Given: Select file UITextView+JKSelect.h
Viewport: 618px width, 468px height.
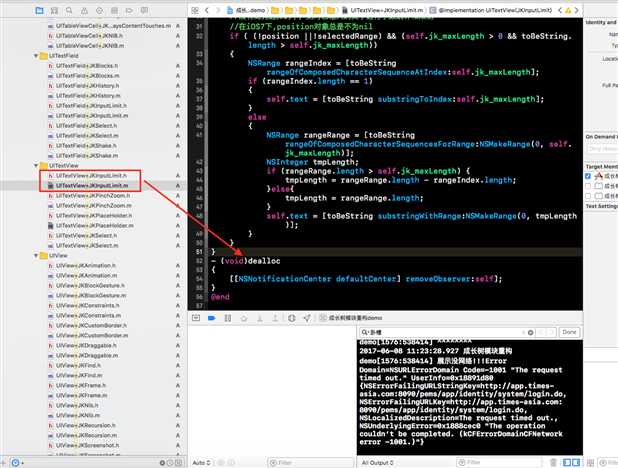Looking at the screenshot, I should pyautogui.click(x=86, y=235).
